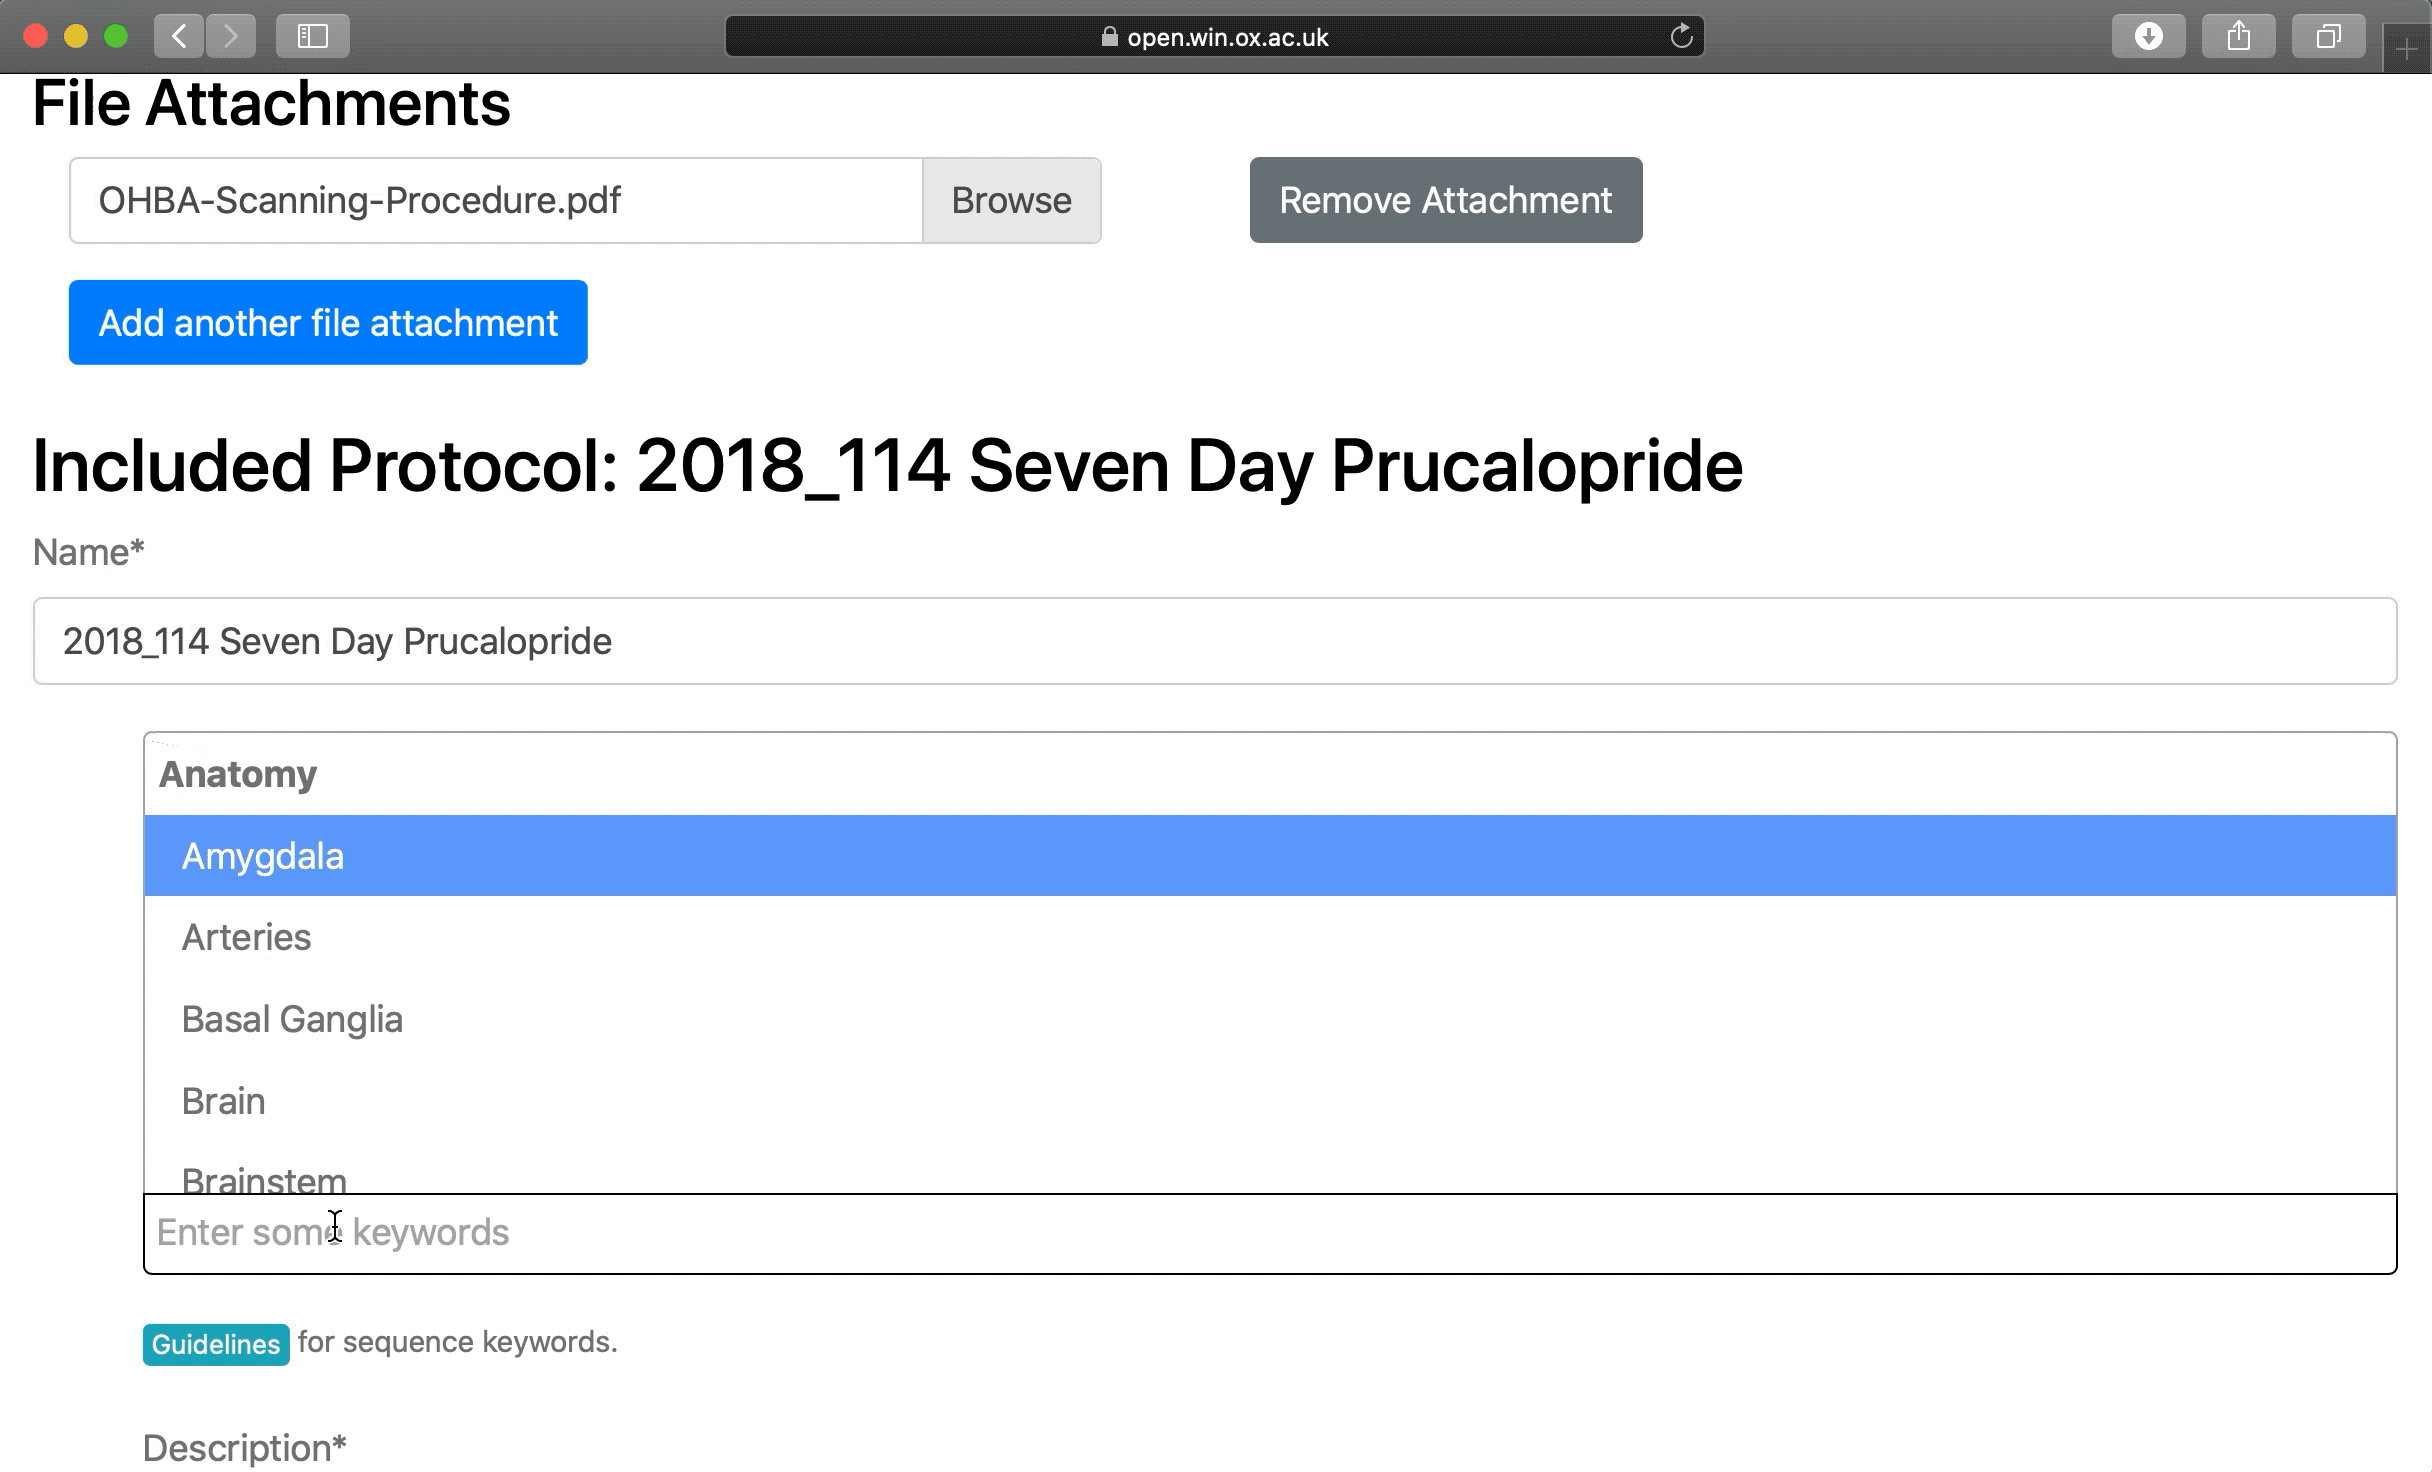This screenshot has height=1472, width=2432.
Task: Reload the page with refresh icon
Action: (x=1681, y=37)
